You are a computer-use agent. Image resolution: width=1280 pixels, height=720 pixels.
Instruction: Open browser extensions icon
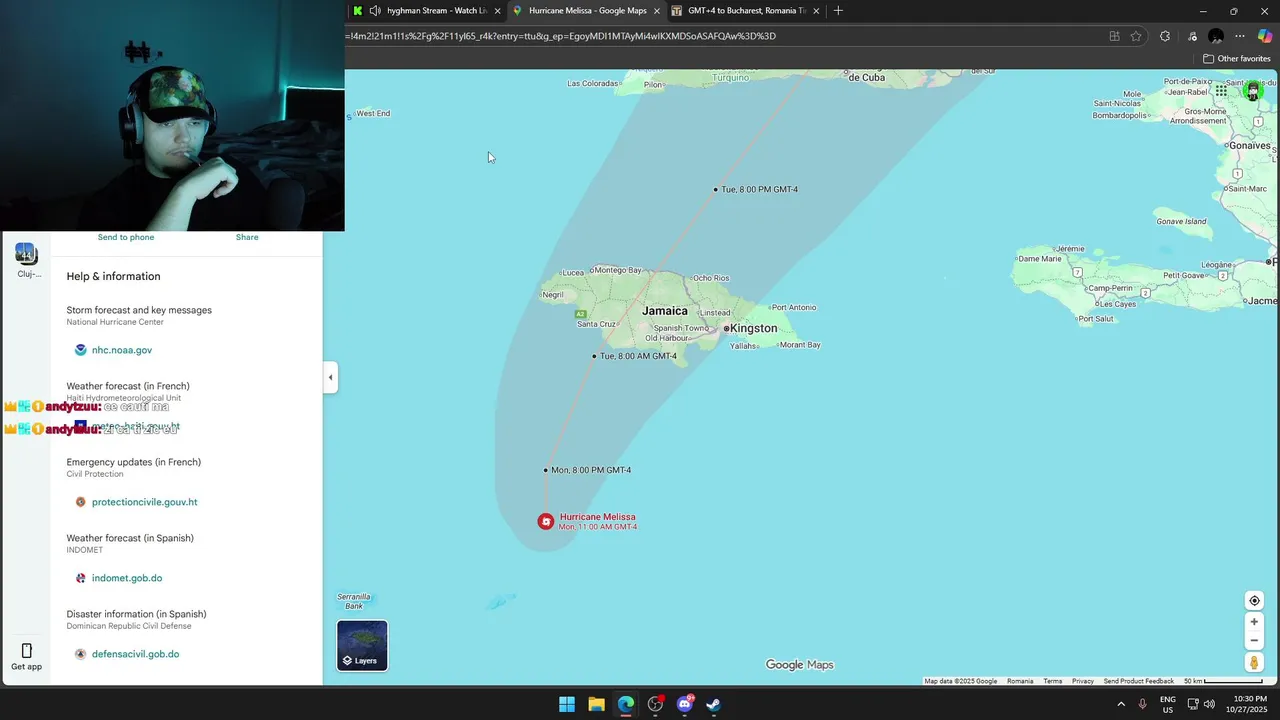(1165, 36)
